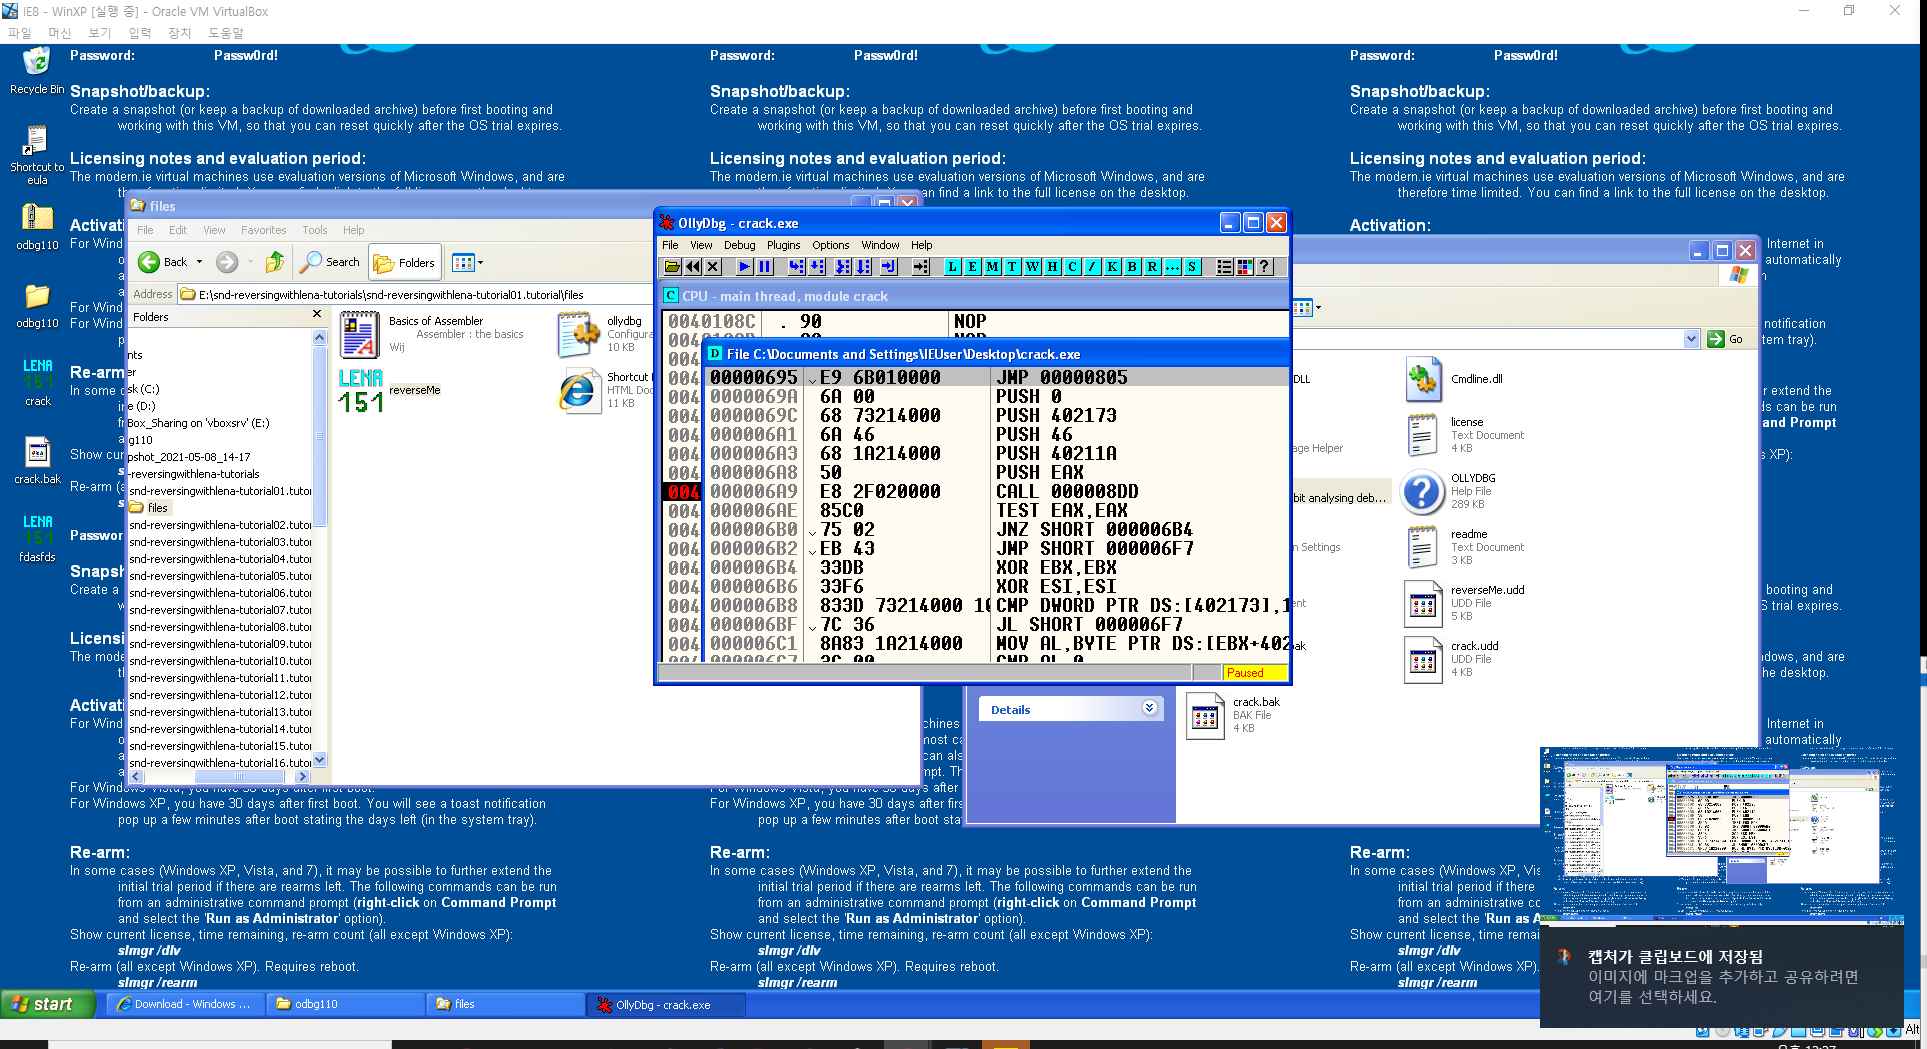Image resolution: width=1927 pixels, height=1049 pixels.
Task: Open the Plugins menu in OllyDbg
Action: 783,245
